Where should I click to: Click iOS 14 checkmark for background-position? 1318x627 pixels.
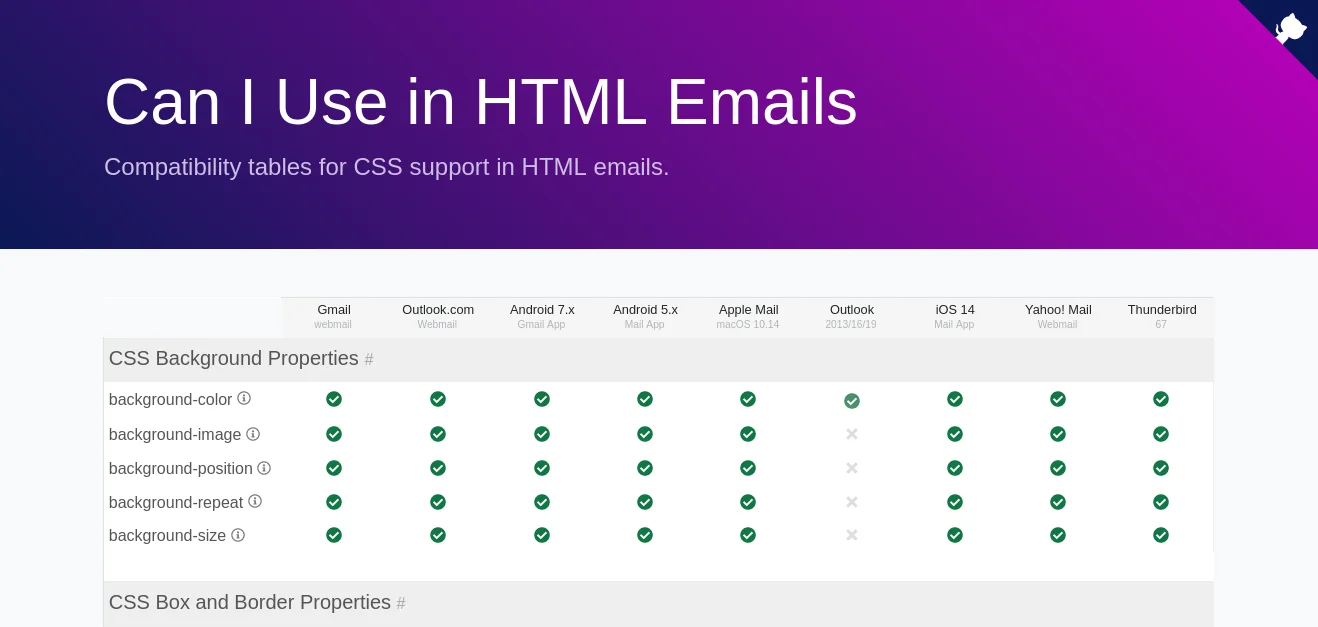[x=955, y=468]
